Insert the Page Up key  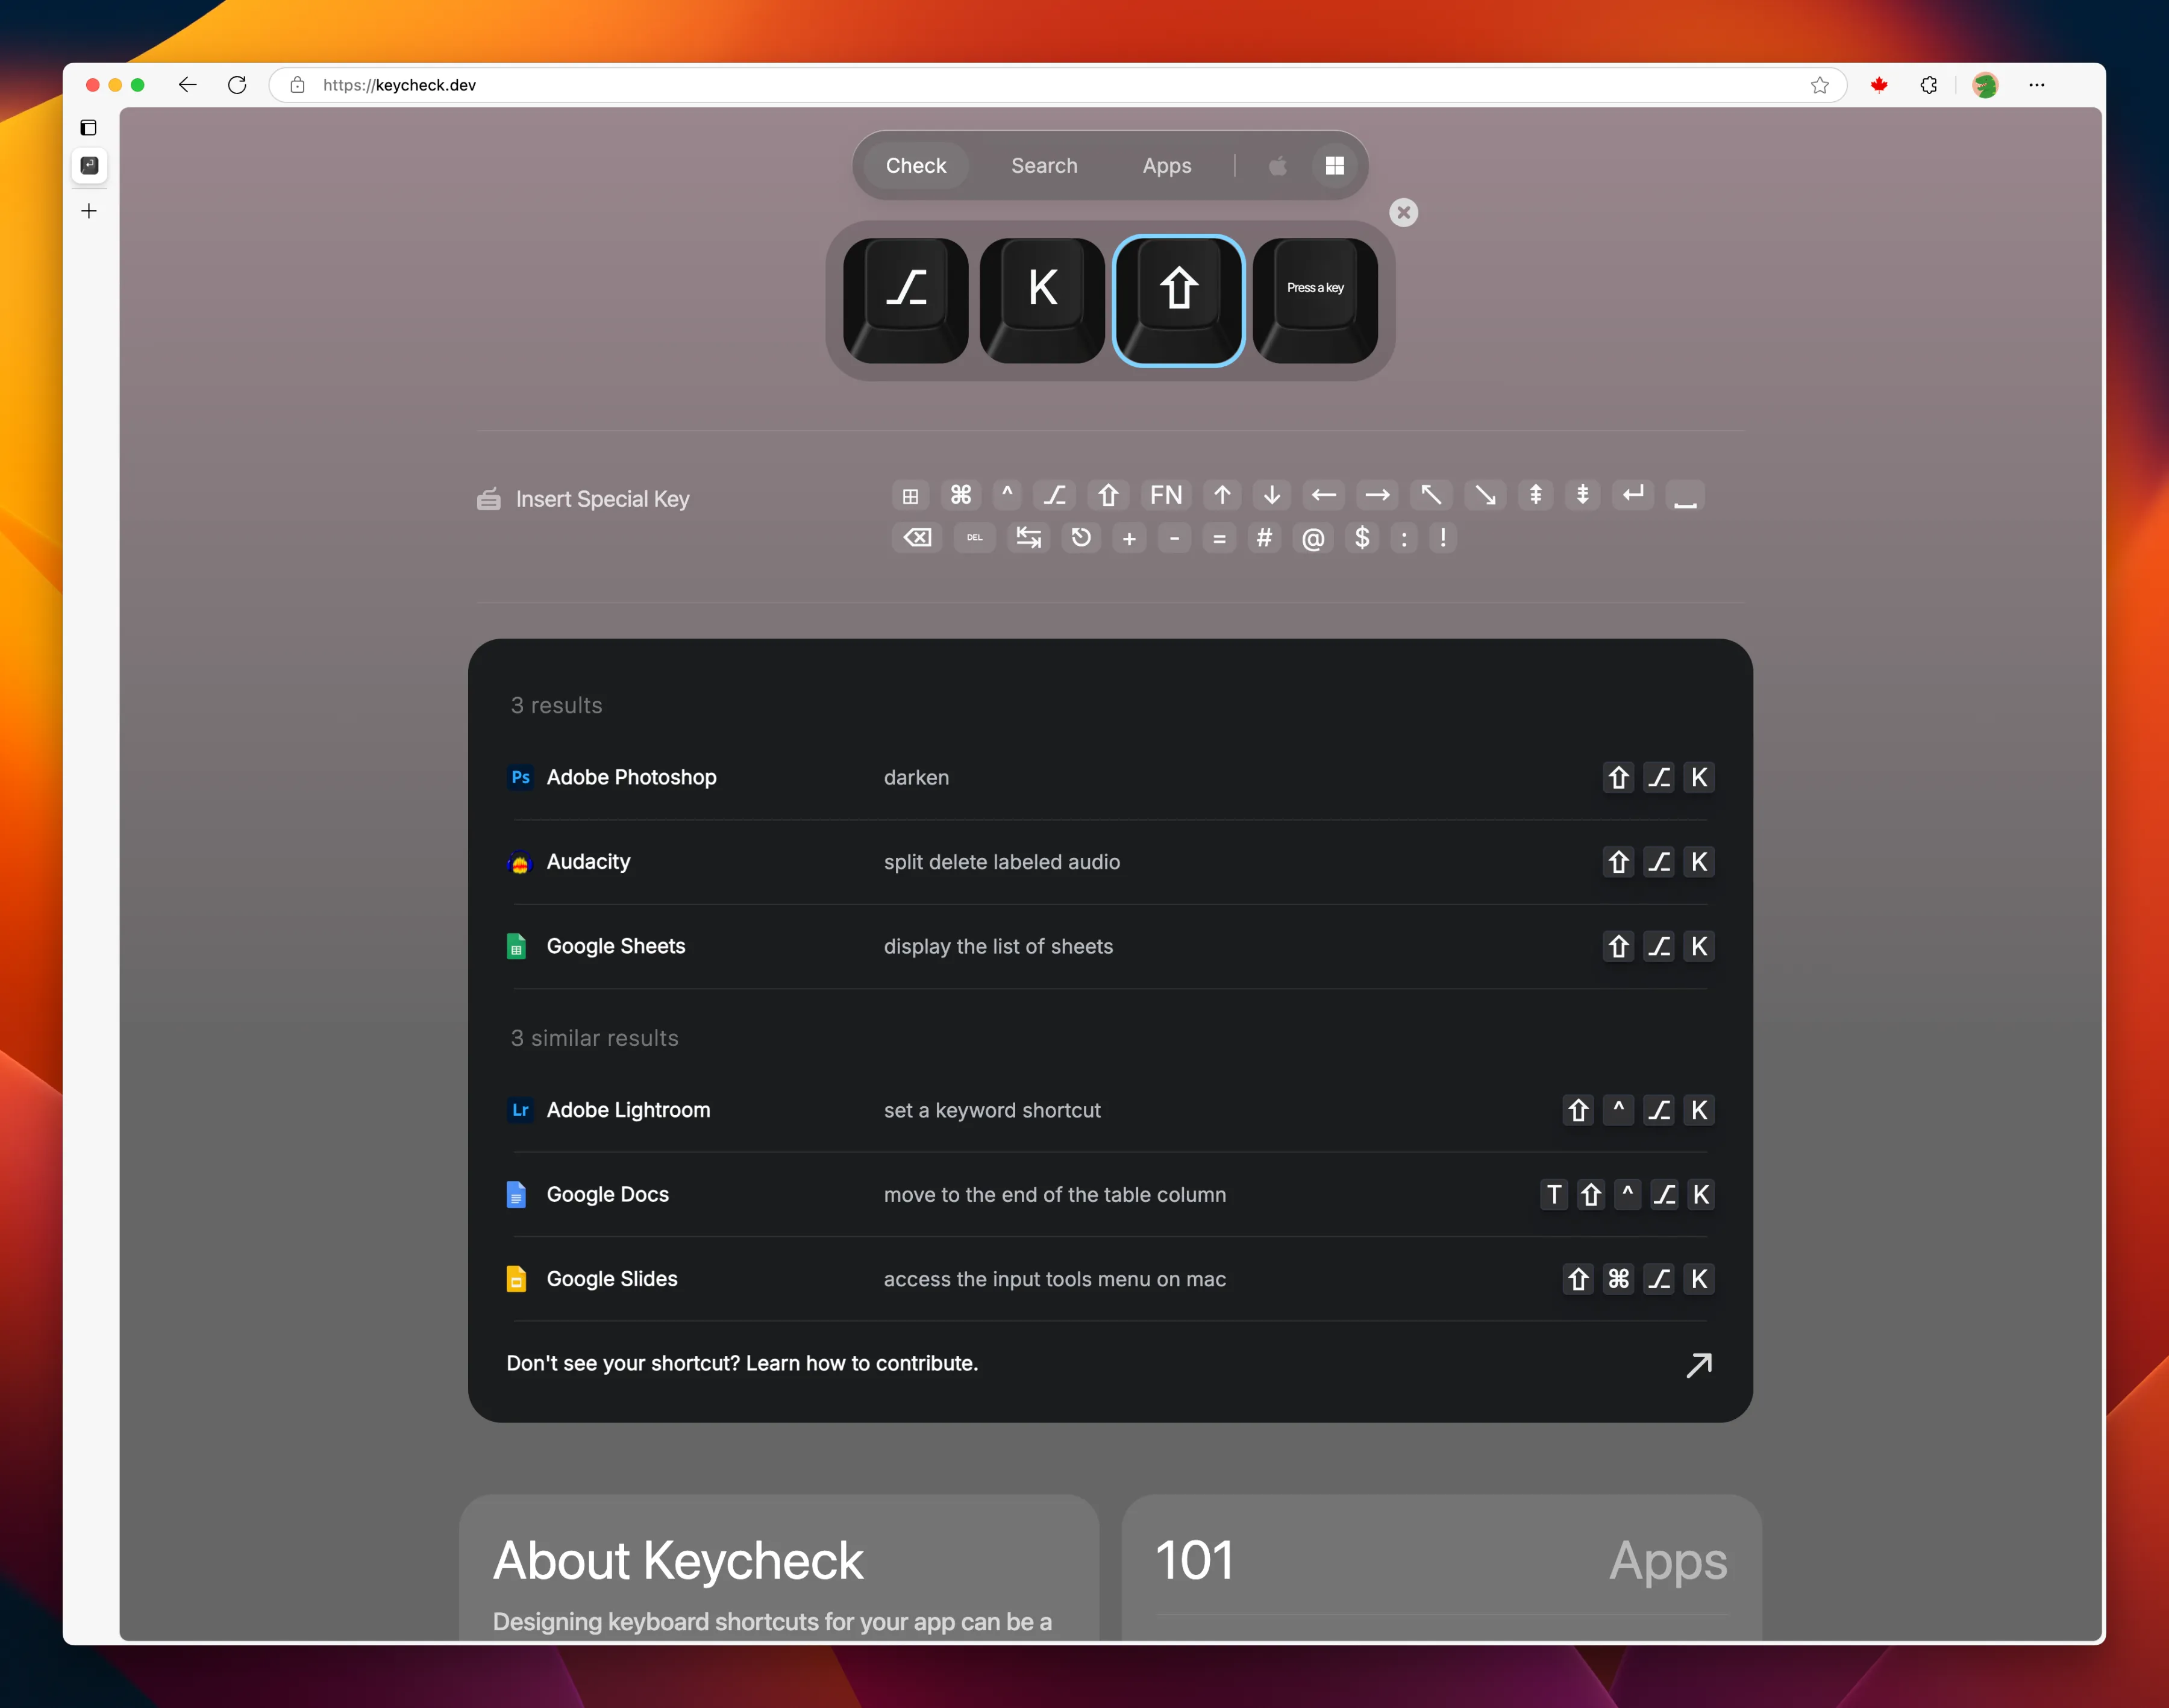tap(1535, 495)
